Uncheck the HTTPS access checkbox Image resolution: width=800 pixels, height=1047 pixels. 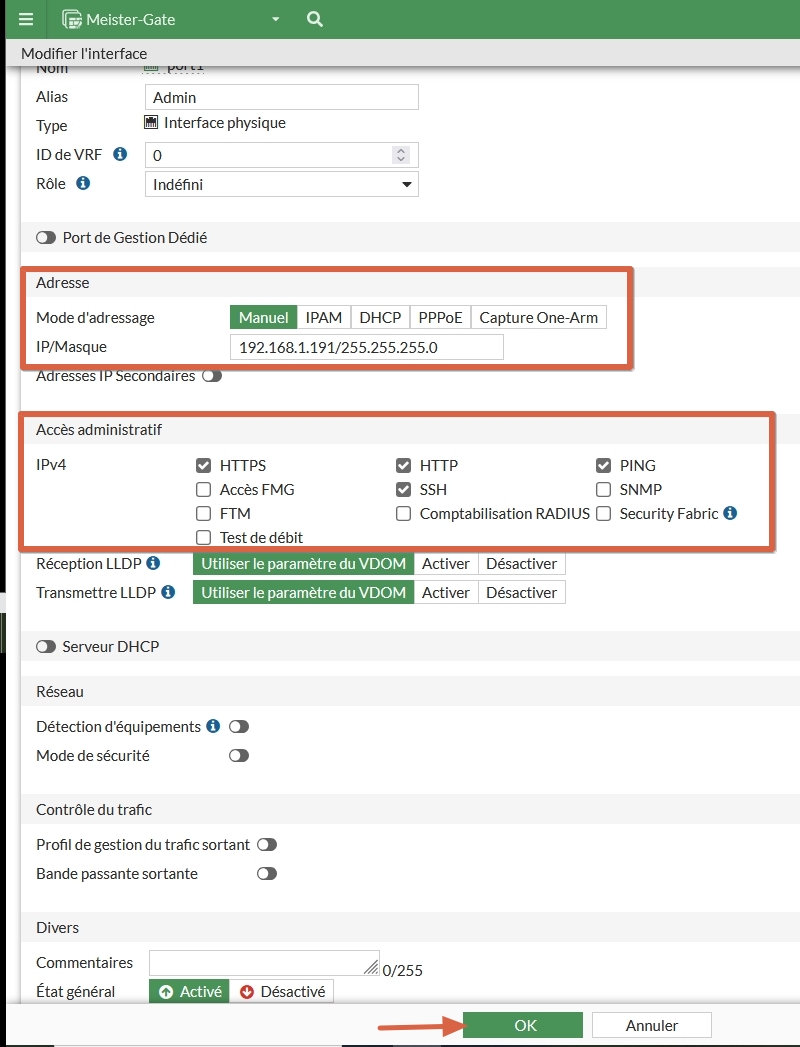[203, 465]
